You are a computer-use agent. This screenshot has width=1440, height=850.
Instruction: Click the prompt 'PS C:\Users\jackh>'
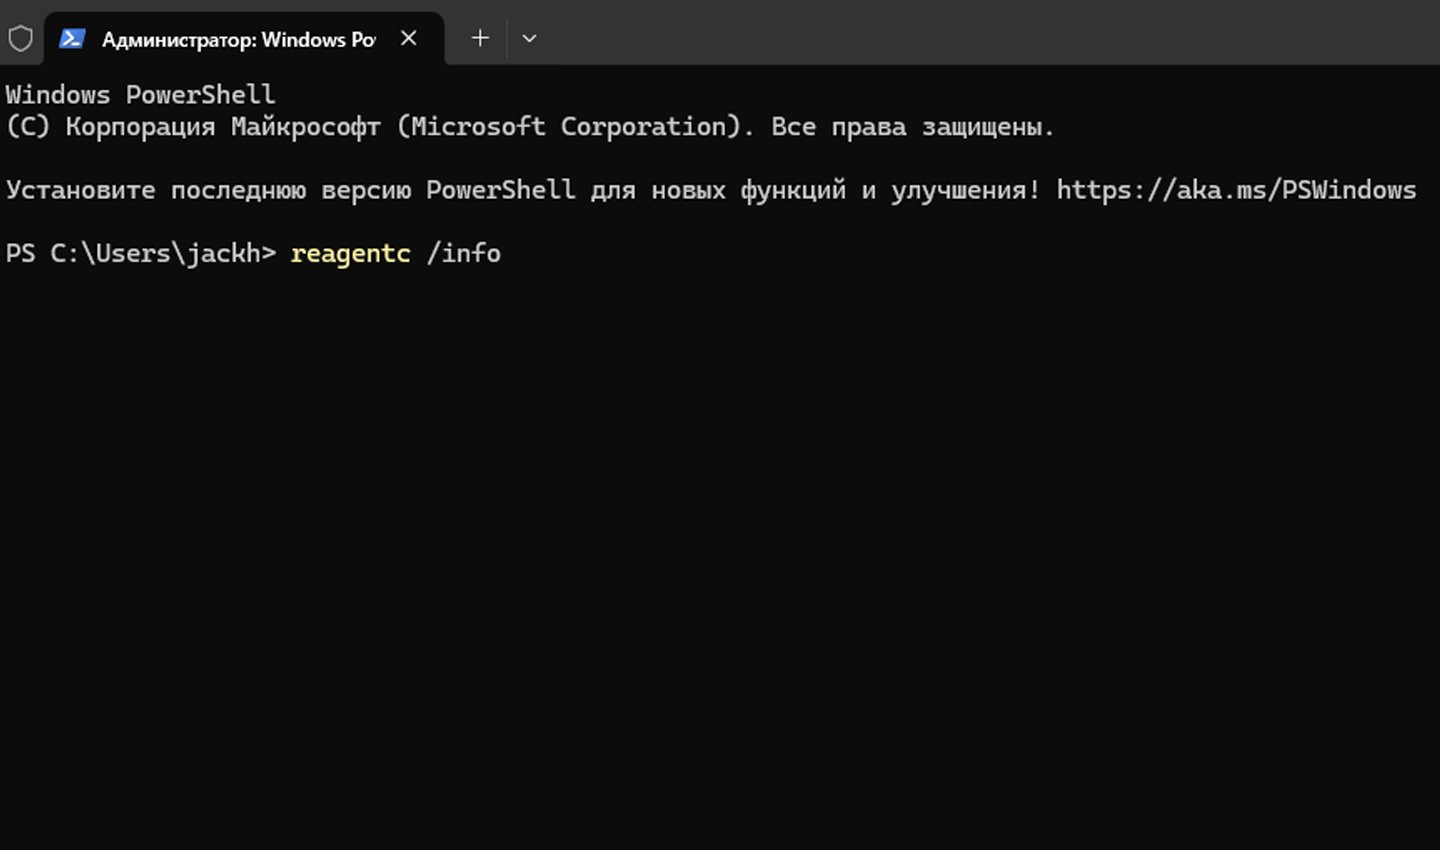[x=141, y=253]
